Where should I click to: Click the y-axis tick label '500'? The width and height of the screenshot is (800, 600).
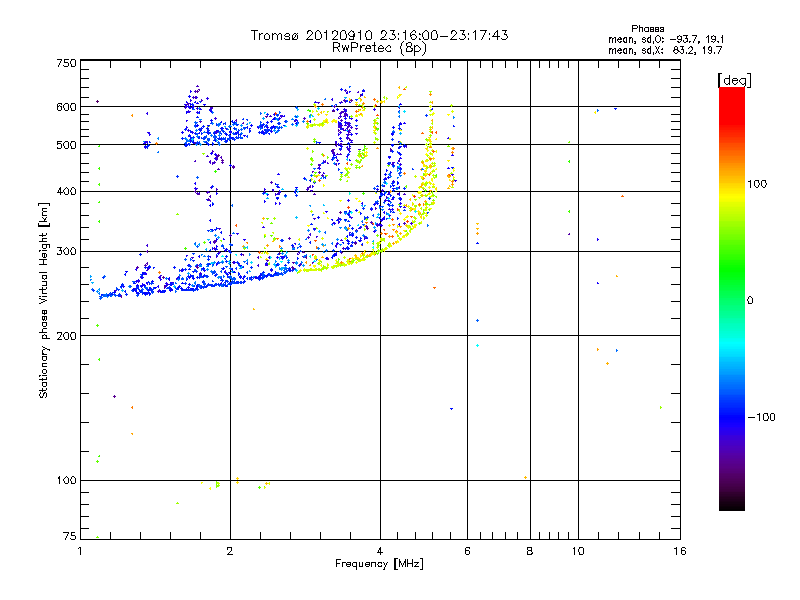[x=66, y=145]
